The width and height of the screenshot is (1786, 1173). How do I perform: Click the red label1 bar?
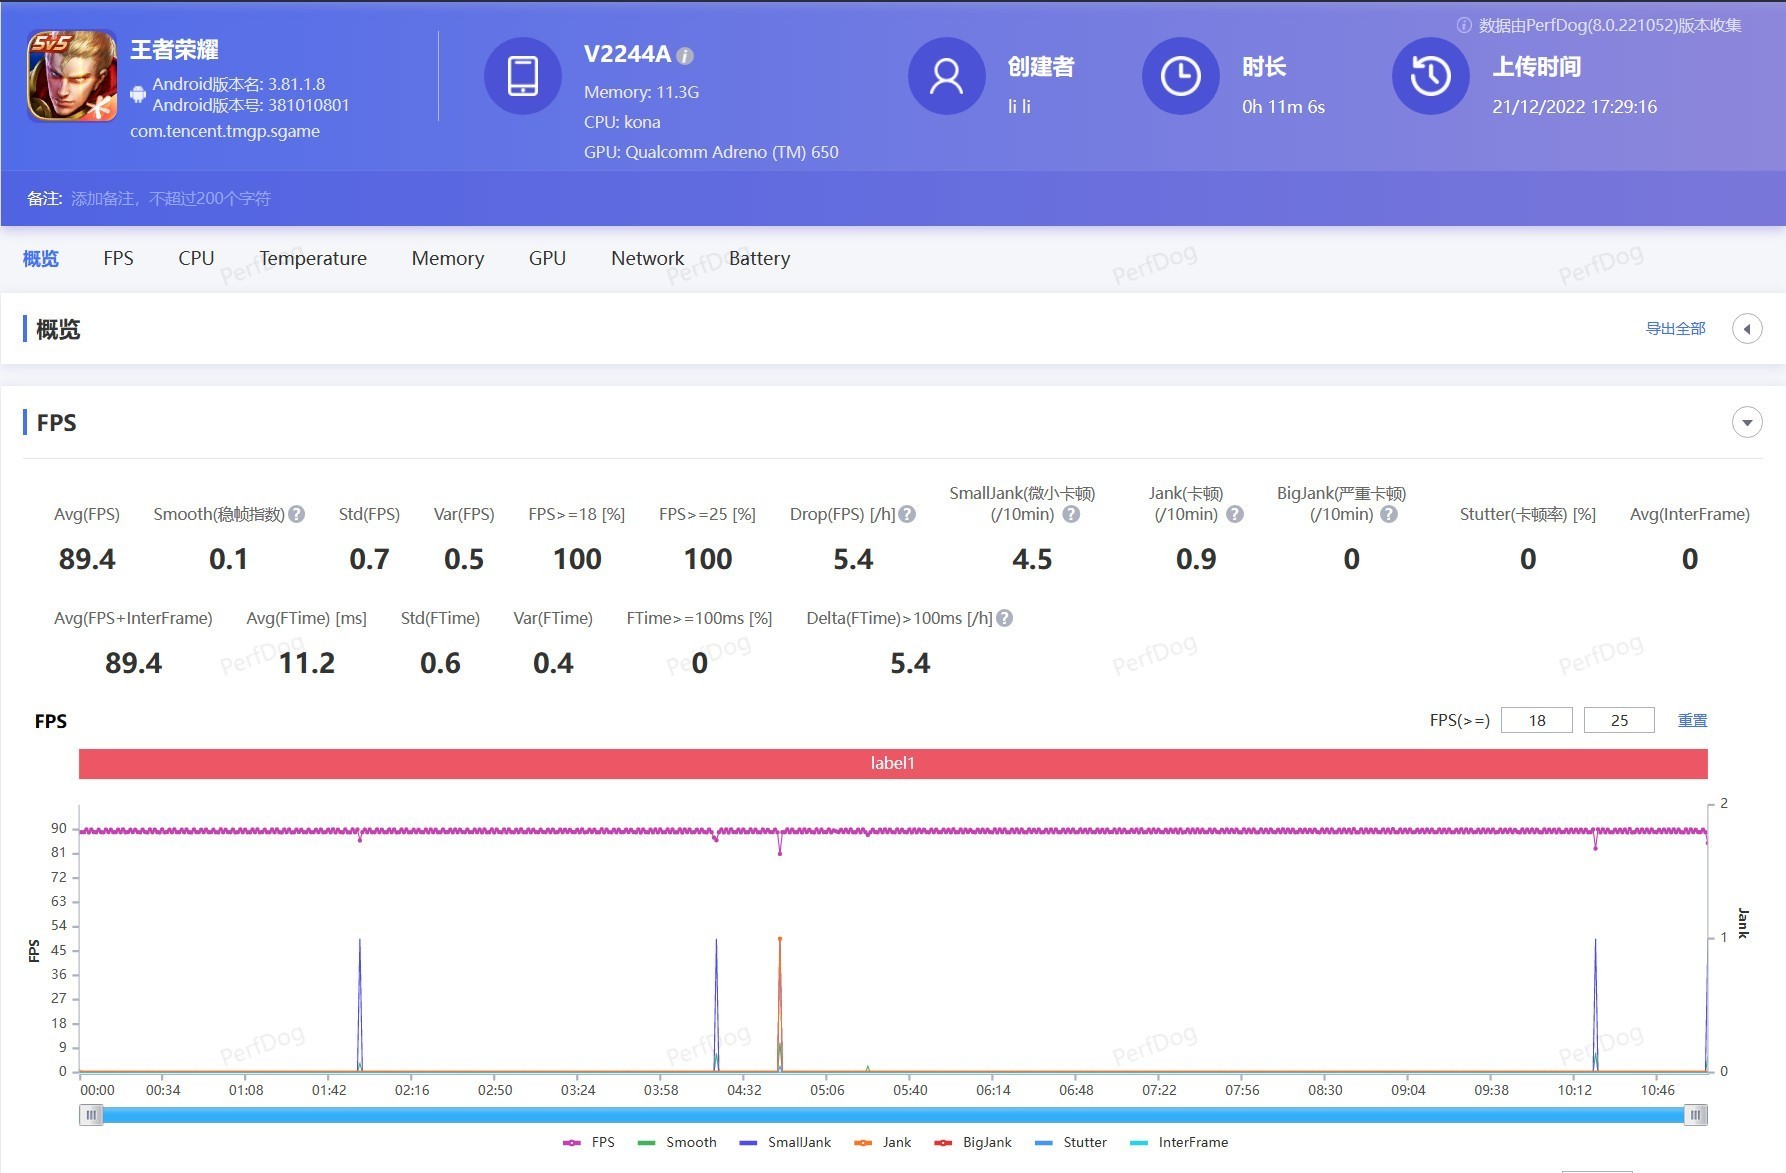click(892, 763)
